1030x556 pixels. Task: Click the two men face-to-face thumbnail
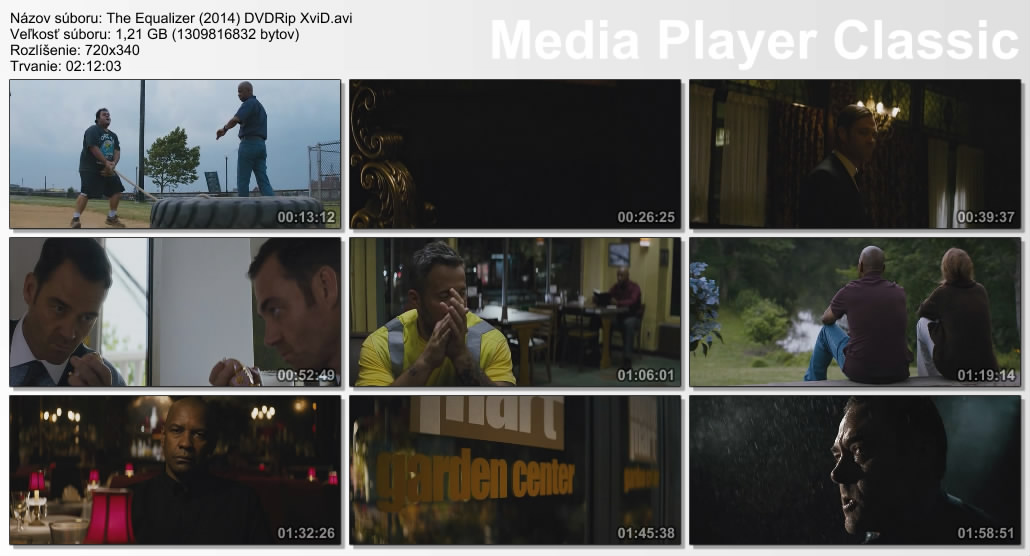[x=175, y=311]
